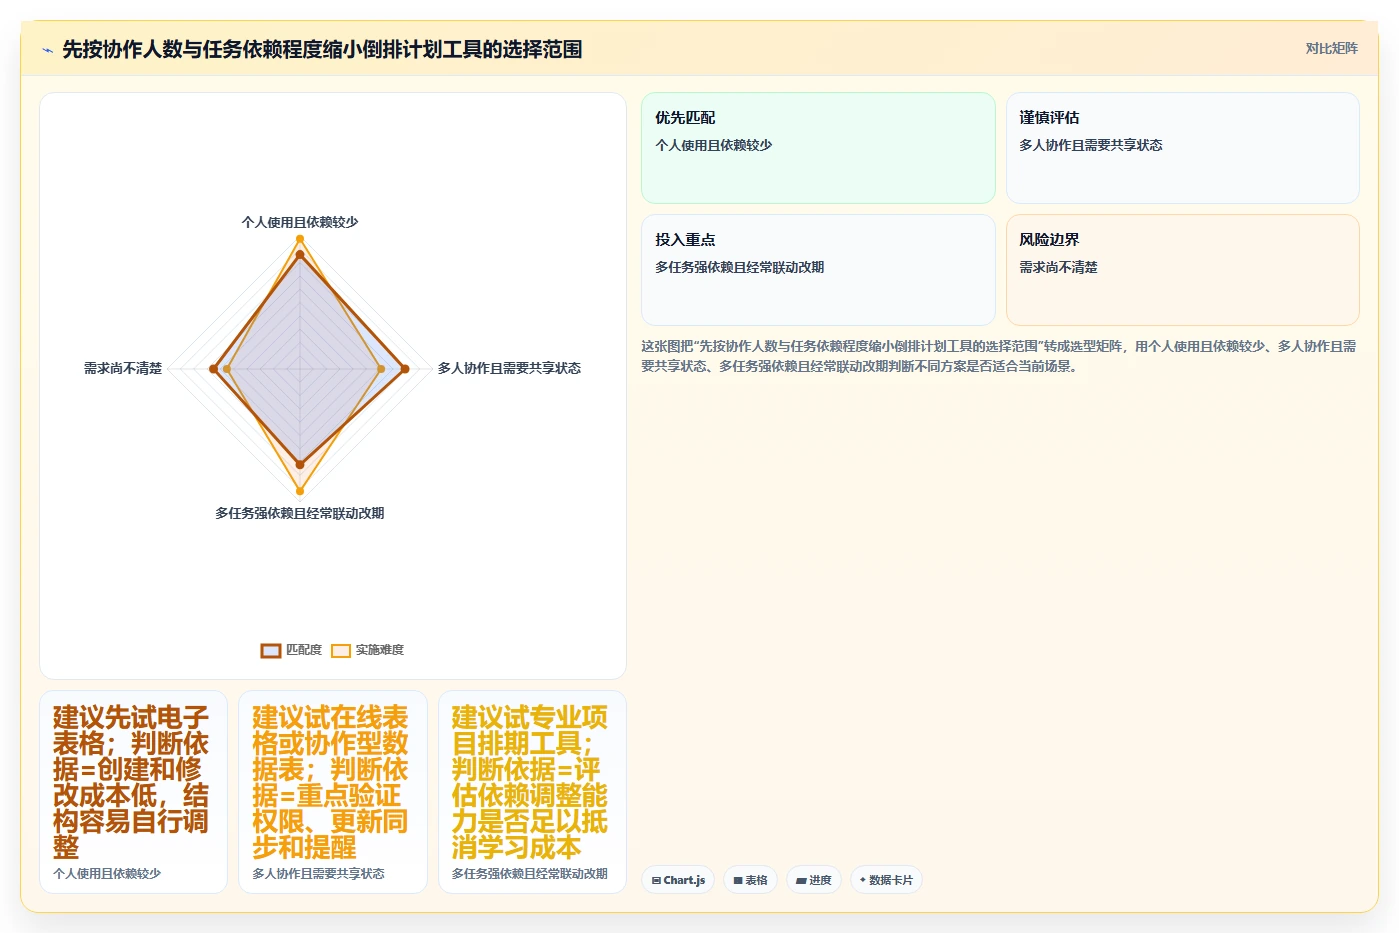The width and height of the screenshot is (1399, 933).
Task: Click the 建议先试电子表格 recommendation card
Action: (133, 792)
